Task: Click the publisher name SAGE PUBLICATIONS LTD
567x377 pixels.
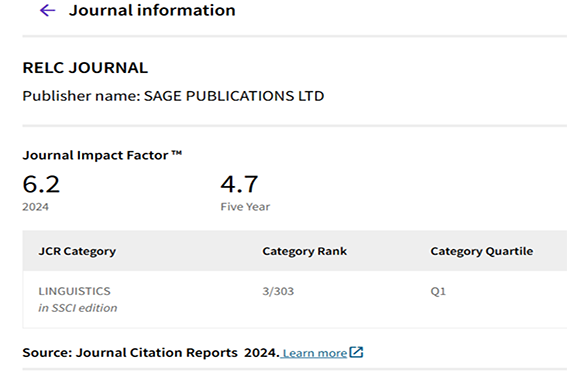Action: click(234, 96)
